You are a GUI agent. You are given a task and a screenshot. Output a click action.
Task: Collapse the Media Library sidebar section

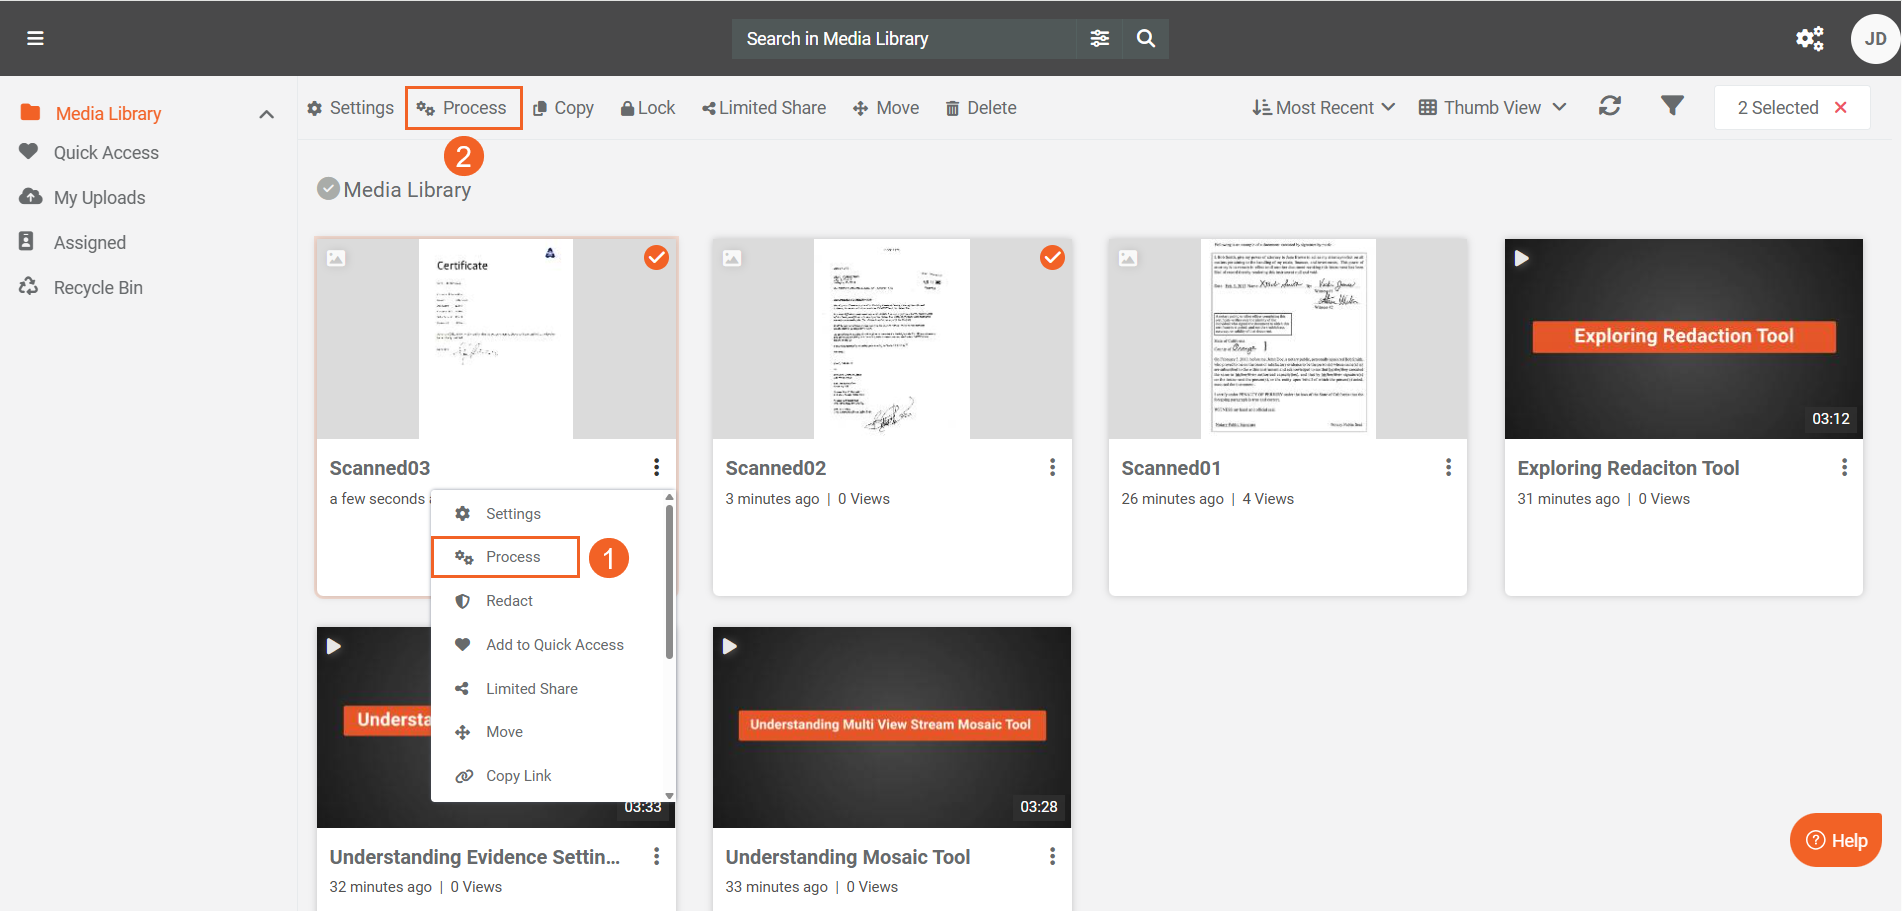(266, 114)
